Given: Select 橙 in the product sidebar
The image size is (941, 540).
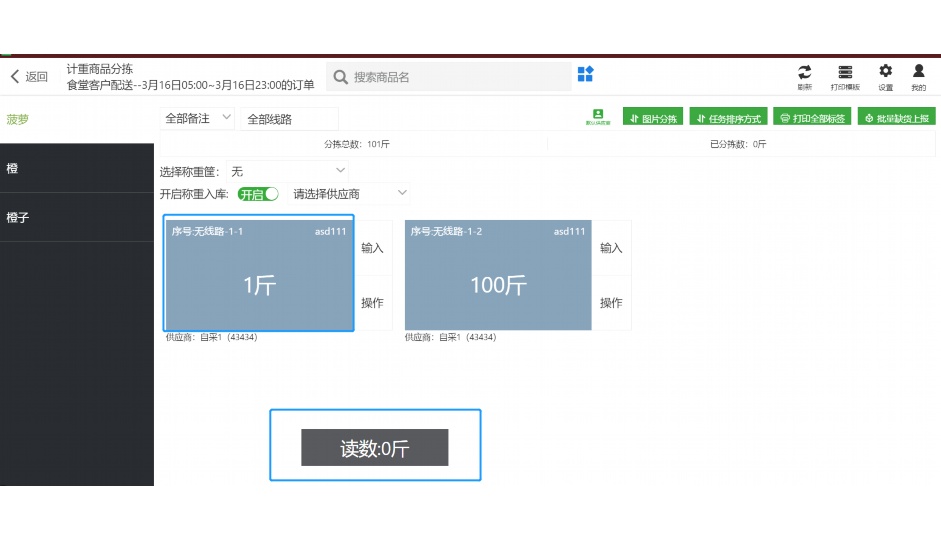Looking at the screenshot, I should (77, 168).
